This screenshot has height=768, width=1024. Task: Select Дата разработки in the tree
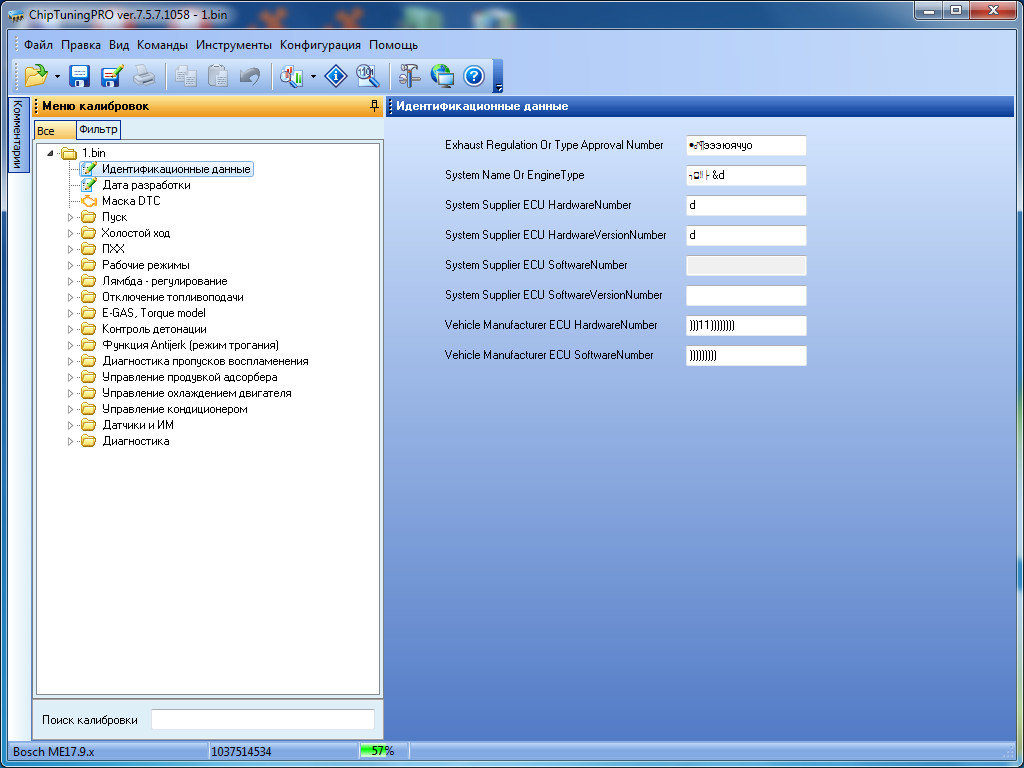[x=146, y=185]
